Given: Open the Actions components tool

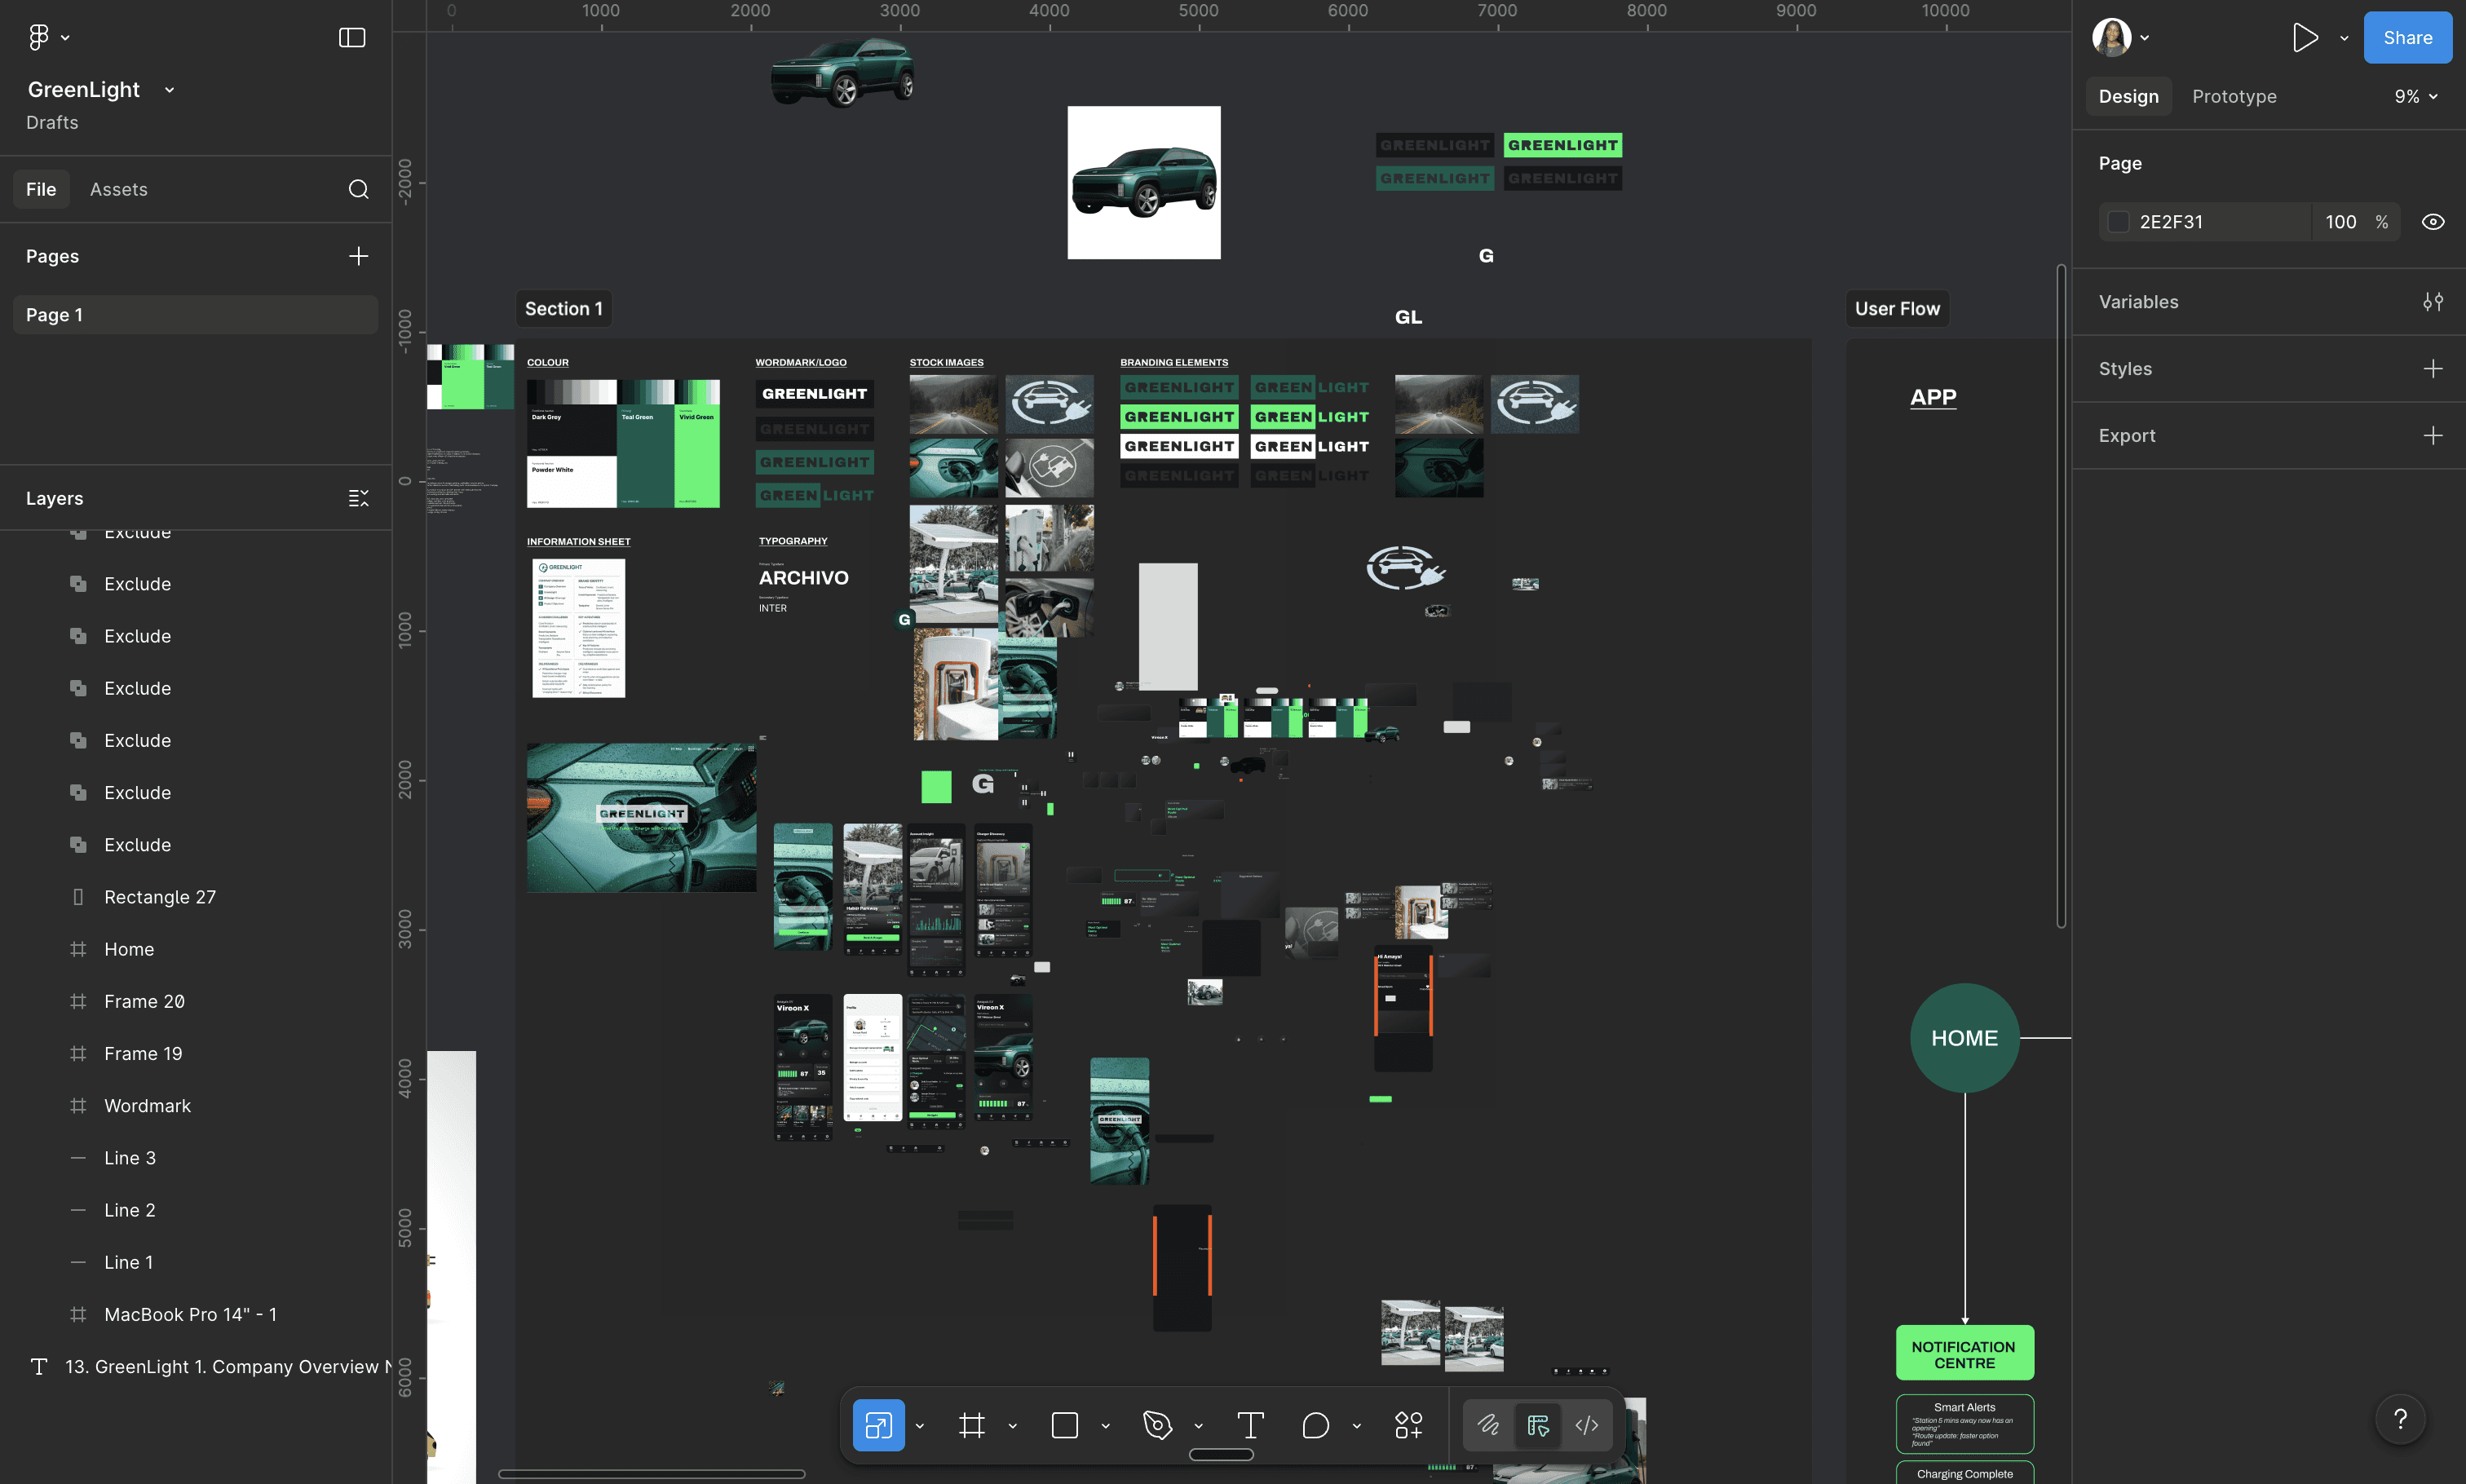Looking at the screenshot, I should [1408, 1425].
